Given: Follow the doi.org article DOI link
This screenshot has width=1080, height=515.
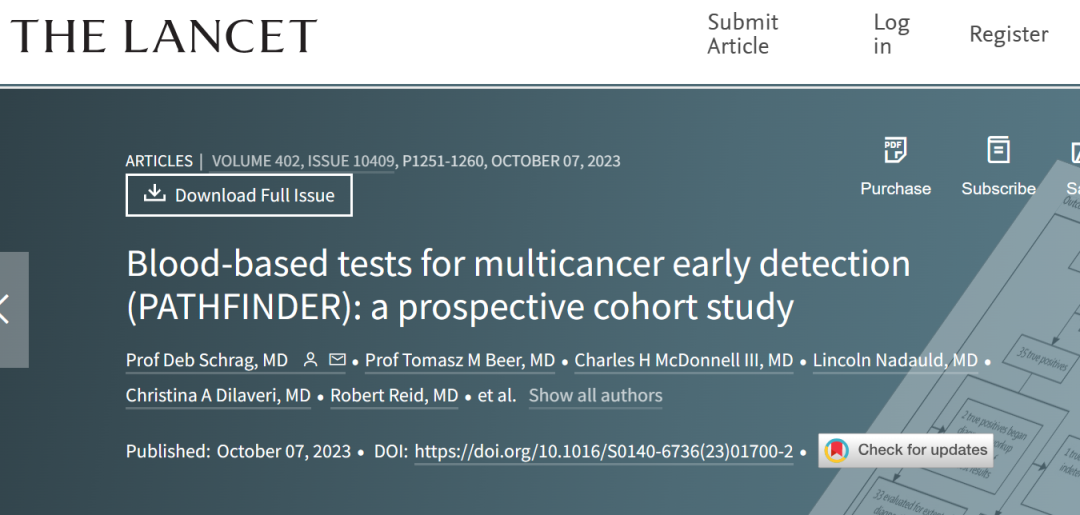Looking at the screenshot, I should (x=603, y=451).
